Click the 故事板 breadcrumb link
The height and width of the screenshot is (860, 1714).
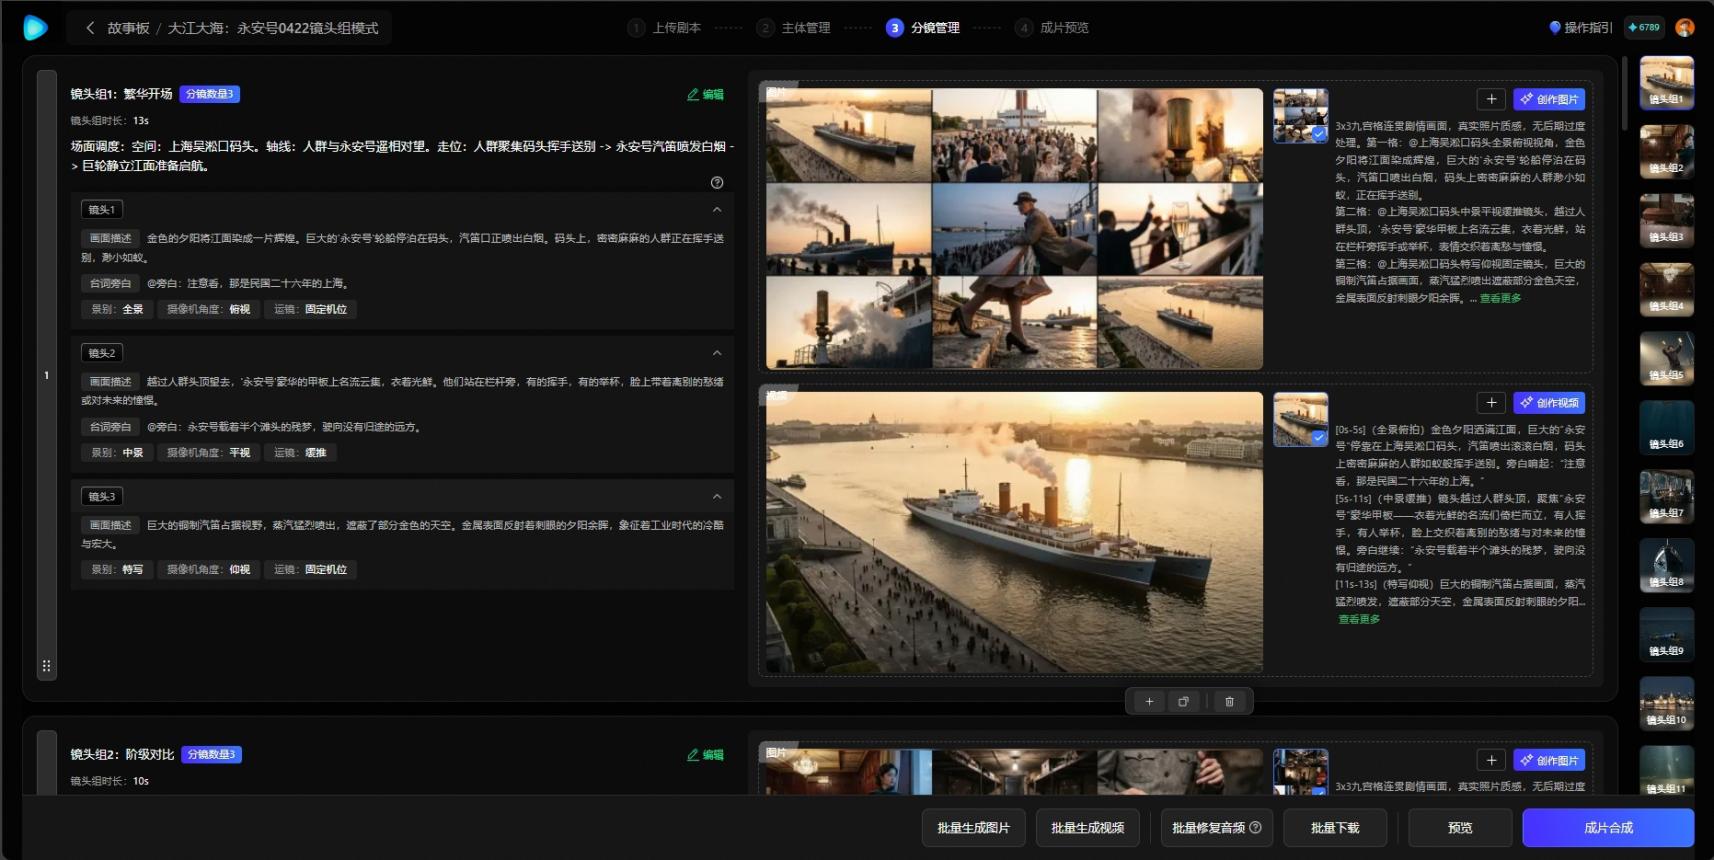(x=128, y=28)
